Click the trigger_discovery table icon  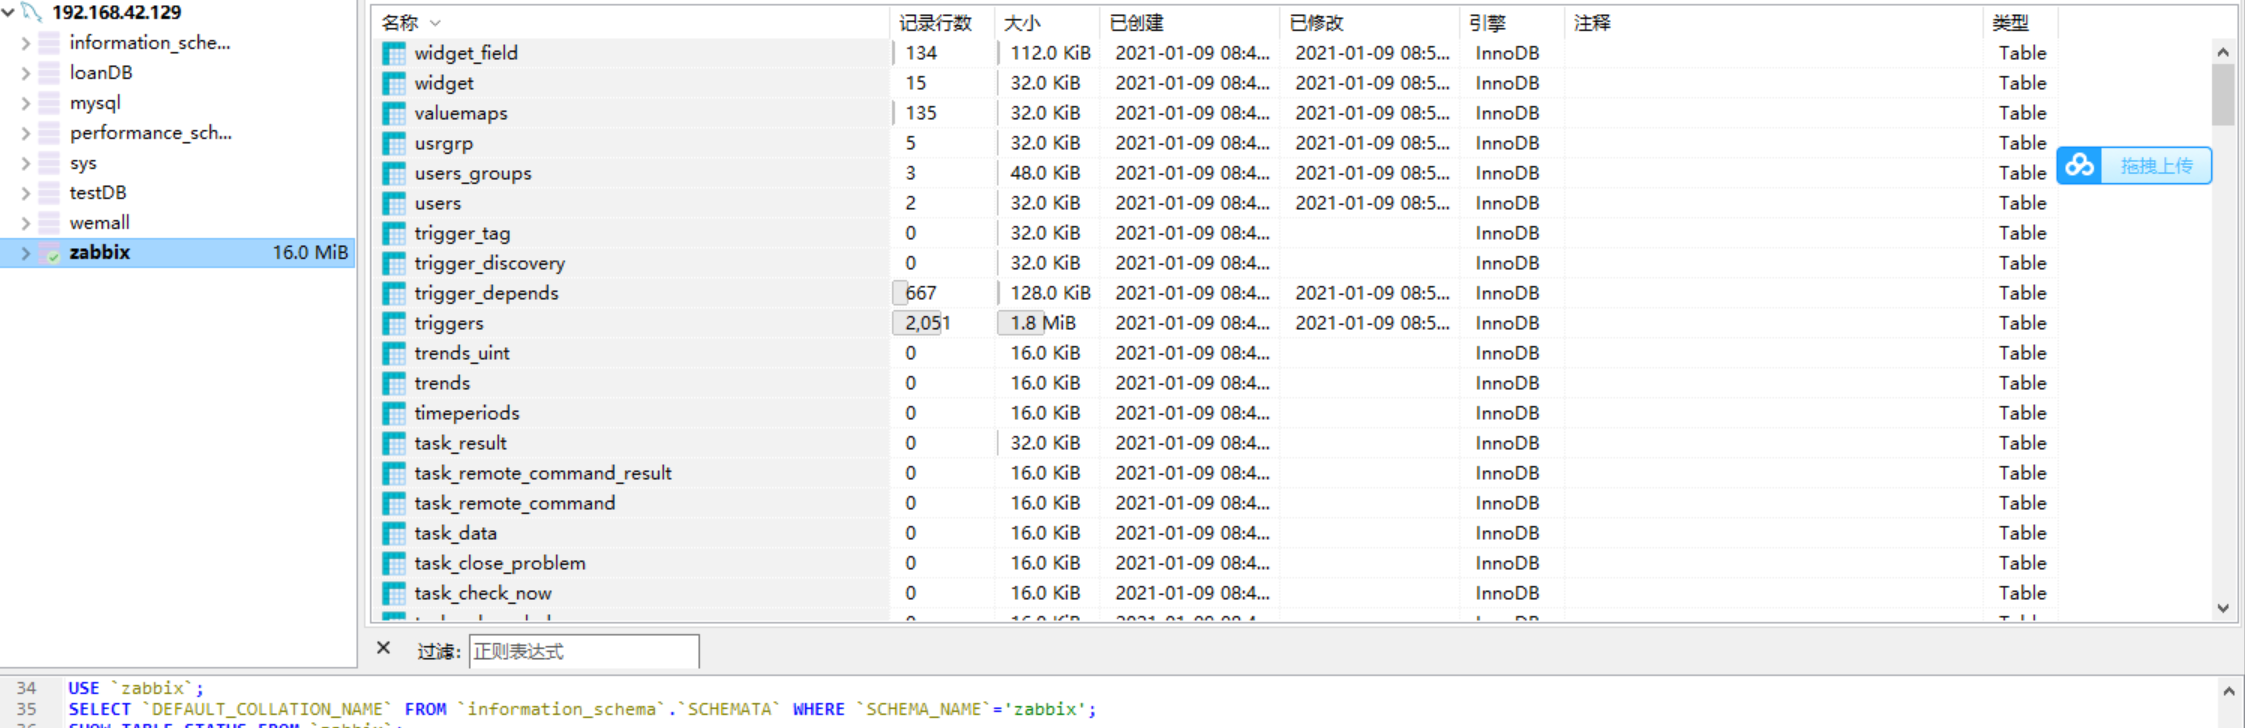(x=394, y=263)
